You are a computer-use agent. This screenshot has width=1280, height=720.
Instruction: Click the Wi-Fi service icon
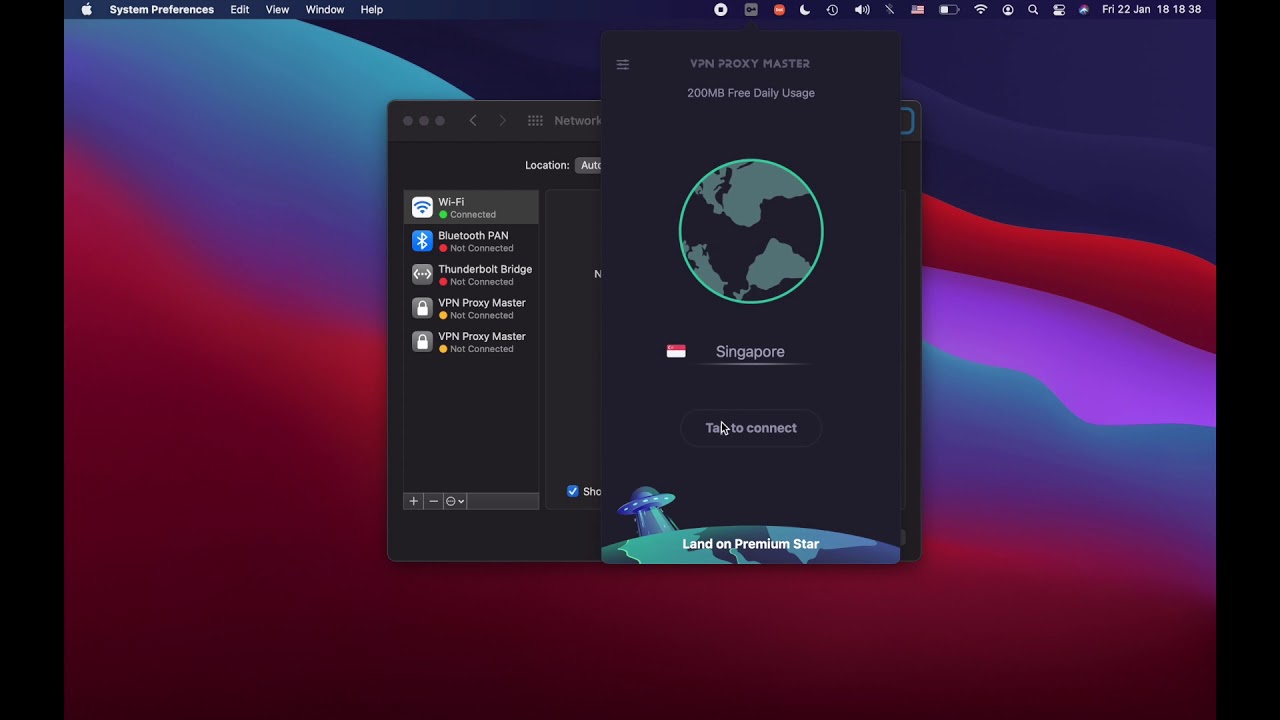click(422, 207)
